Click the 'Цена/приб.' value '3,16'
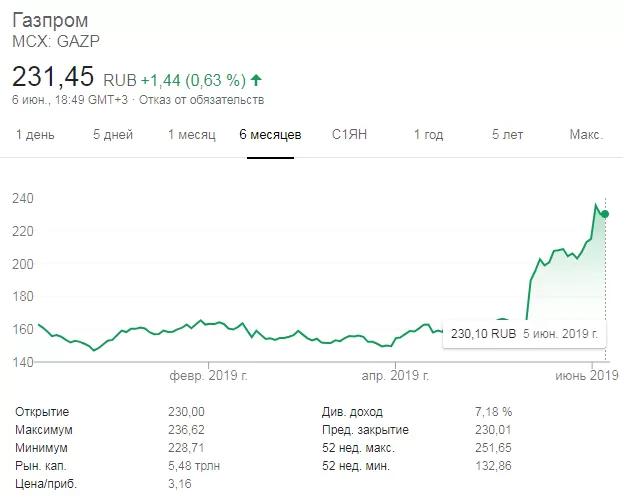The height and width of the screenshot is (496, 623). 180,484
